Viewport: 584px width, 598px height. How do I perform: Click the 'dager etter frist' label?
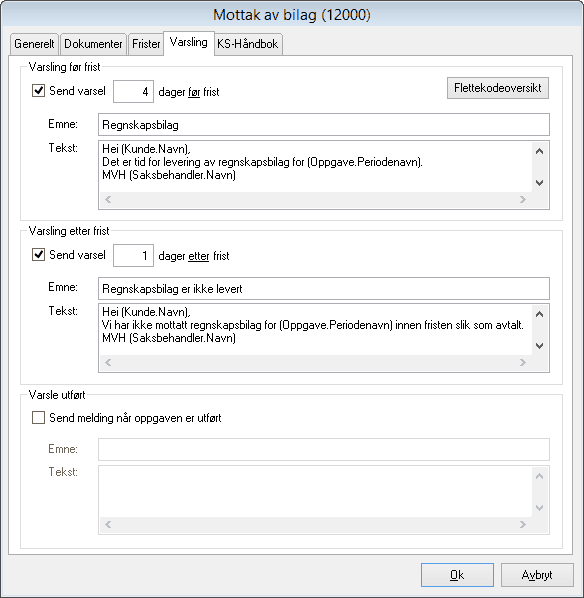(x=194, y=256)
